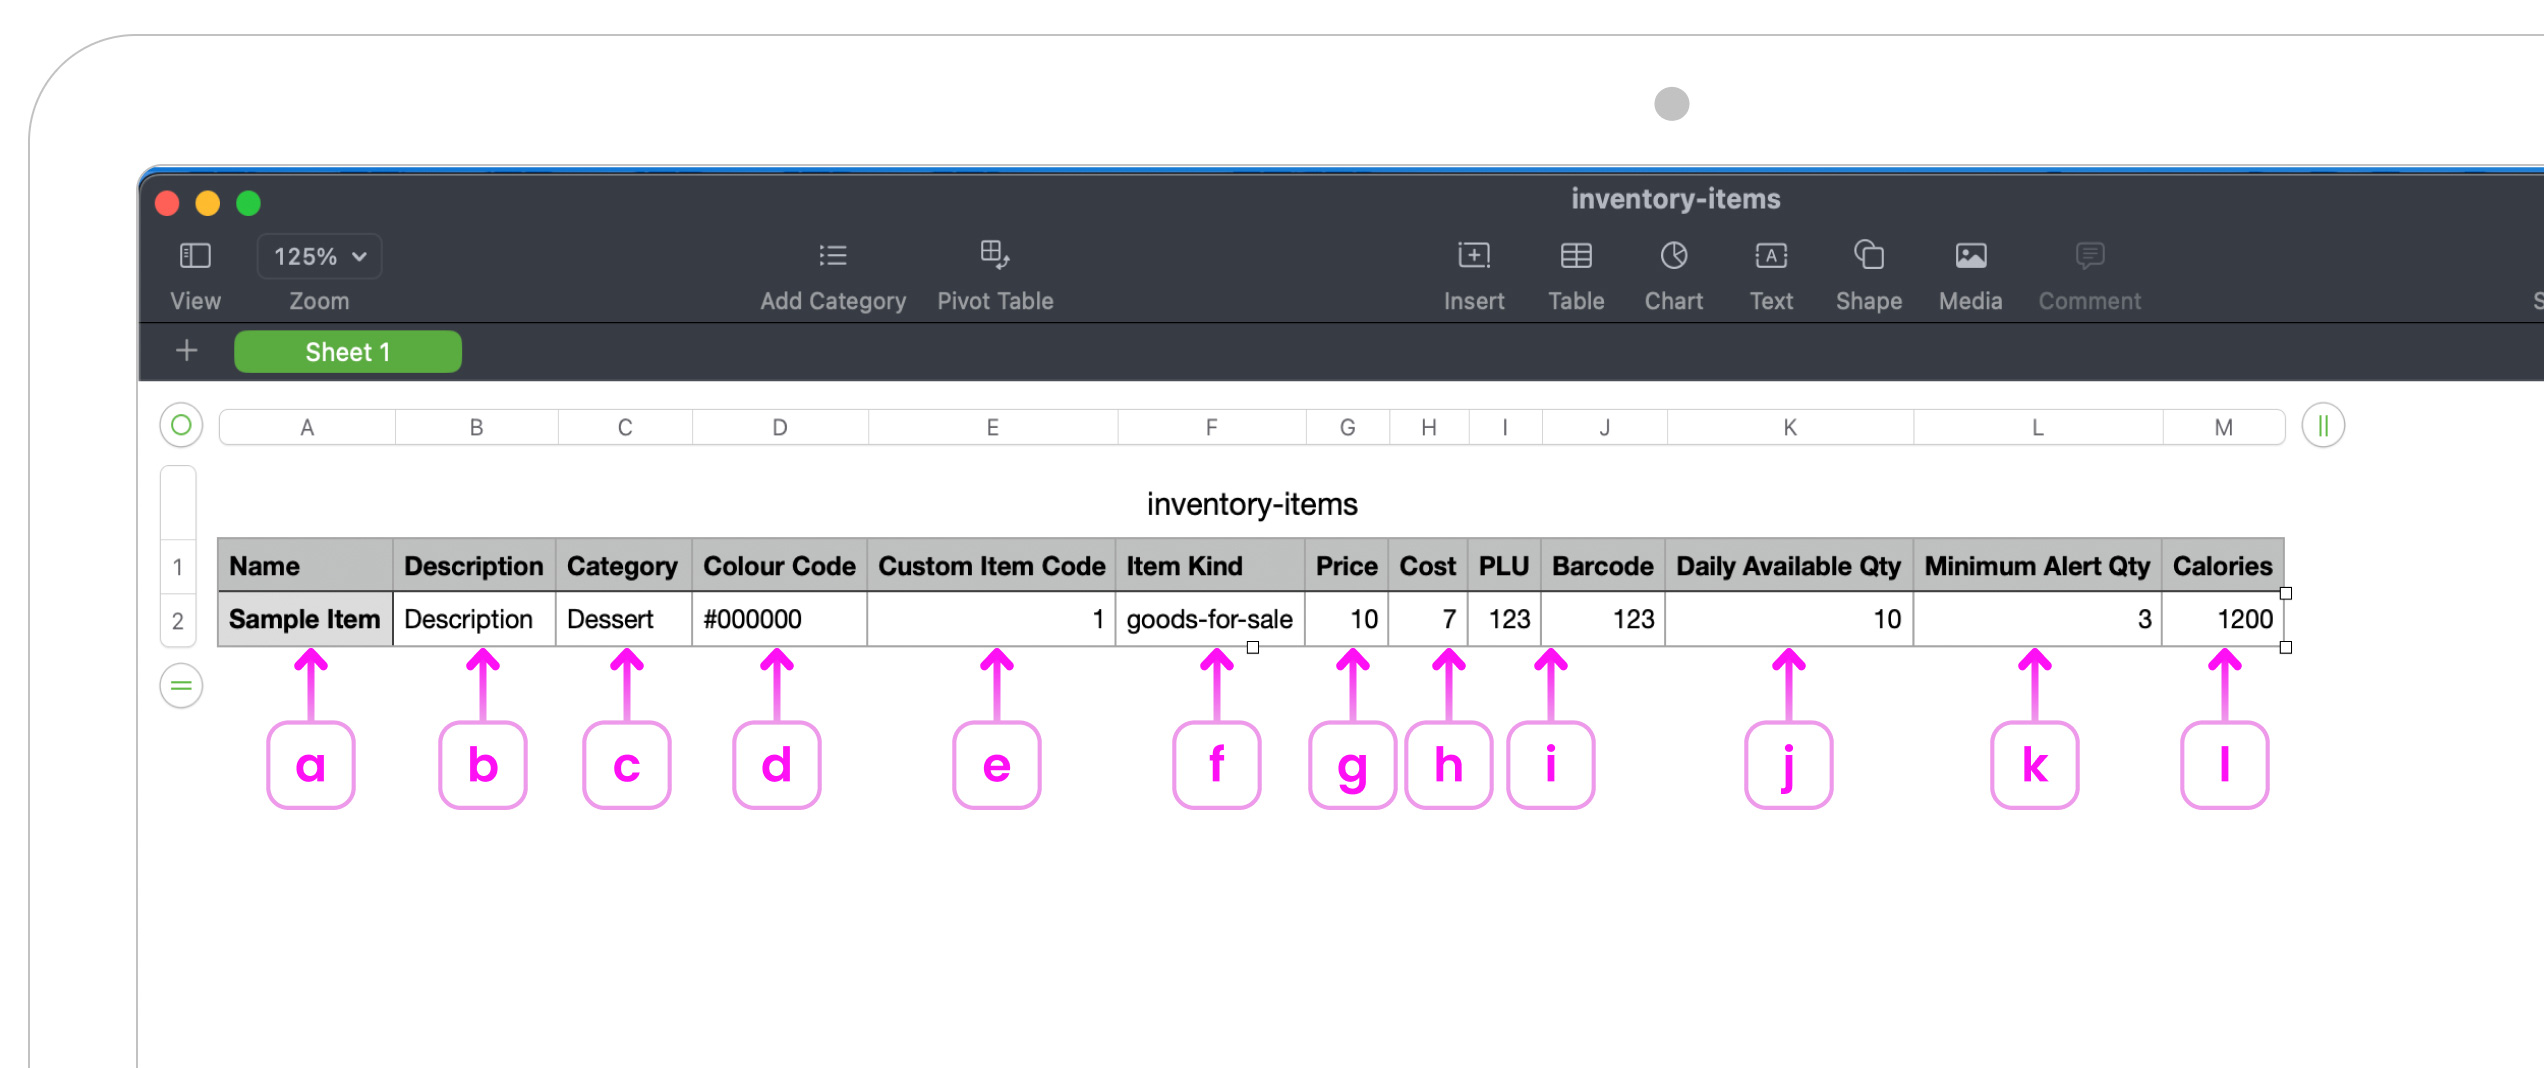
Task: Click the Comment icon
Action: [x=2088, y=256]
